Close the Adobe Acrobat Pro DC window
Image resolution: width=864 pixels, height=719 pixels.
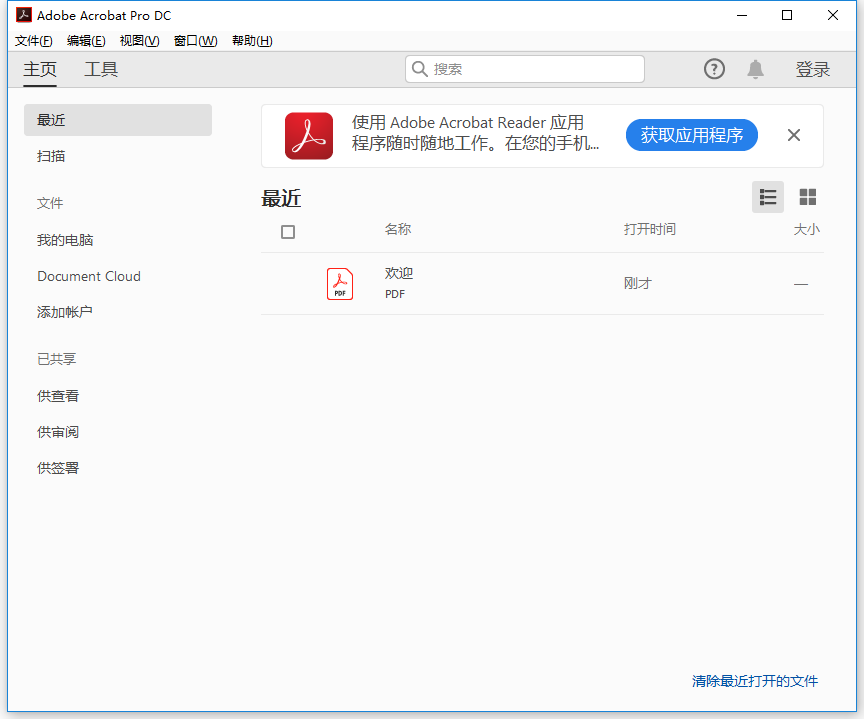click(x=833, y=15)
